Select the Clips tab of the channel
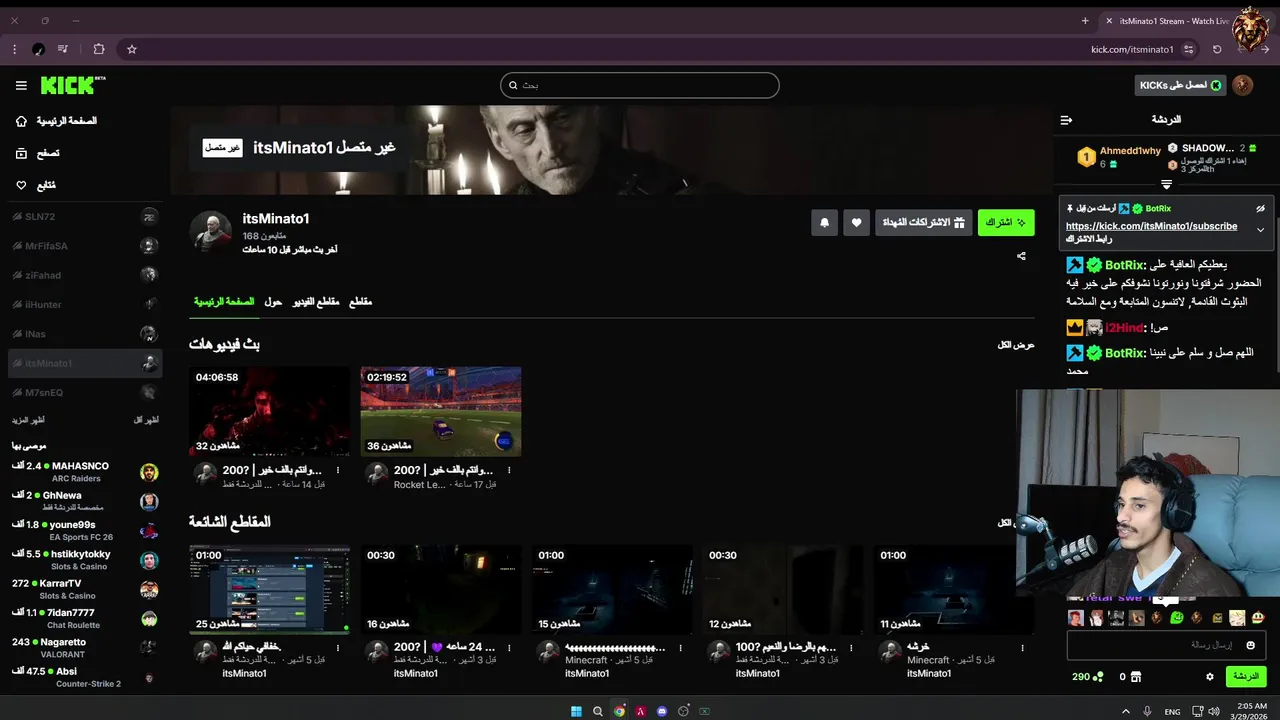This screenshot has width=1280, height=720. point(360,301)
